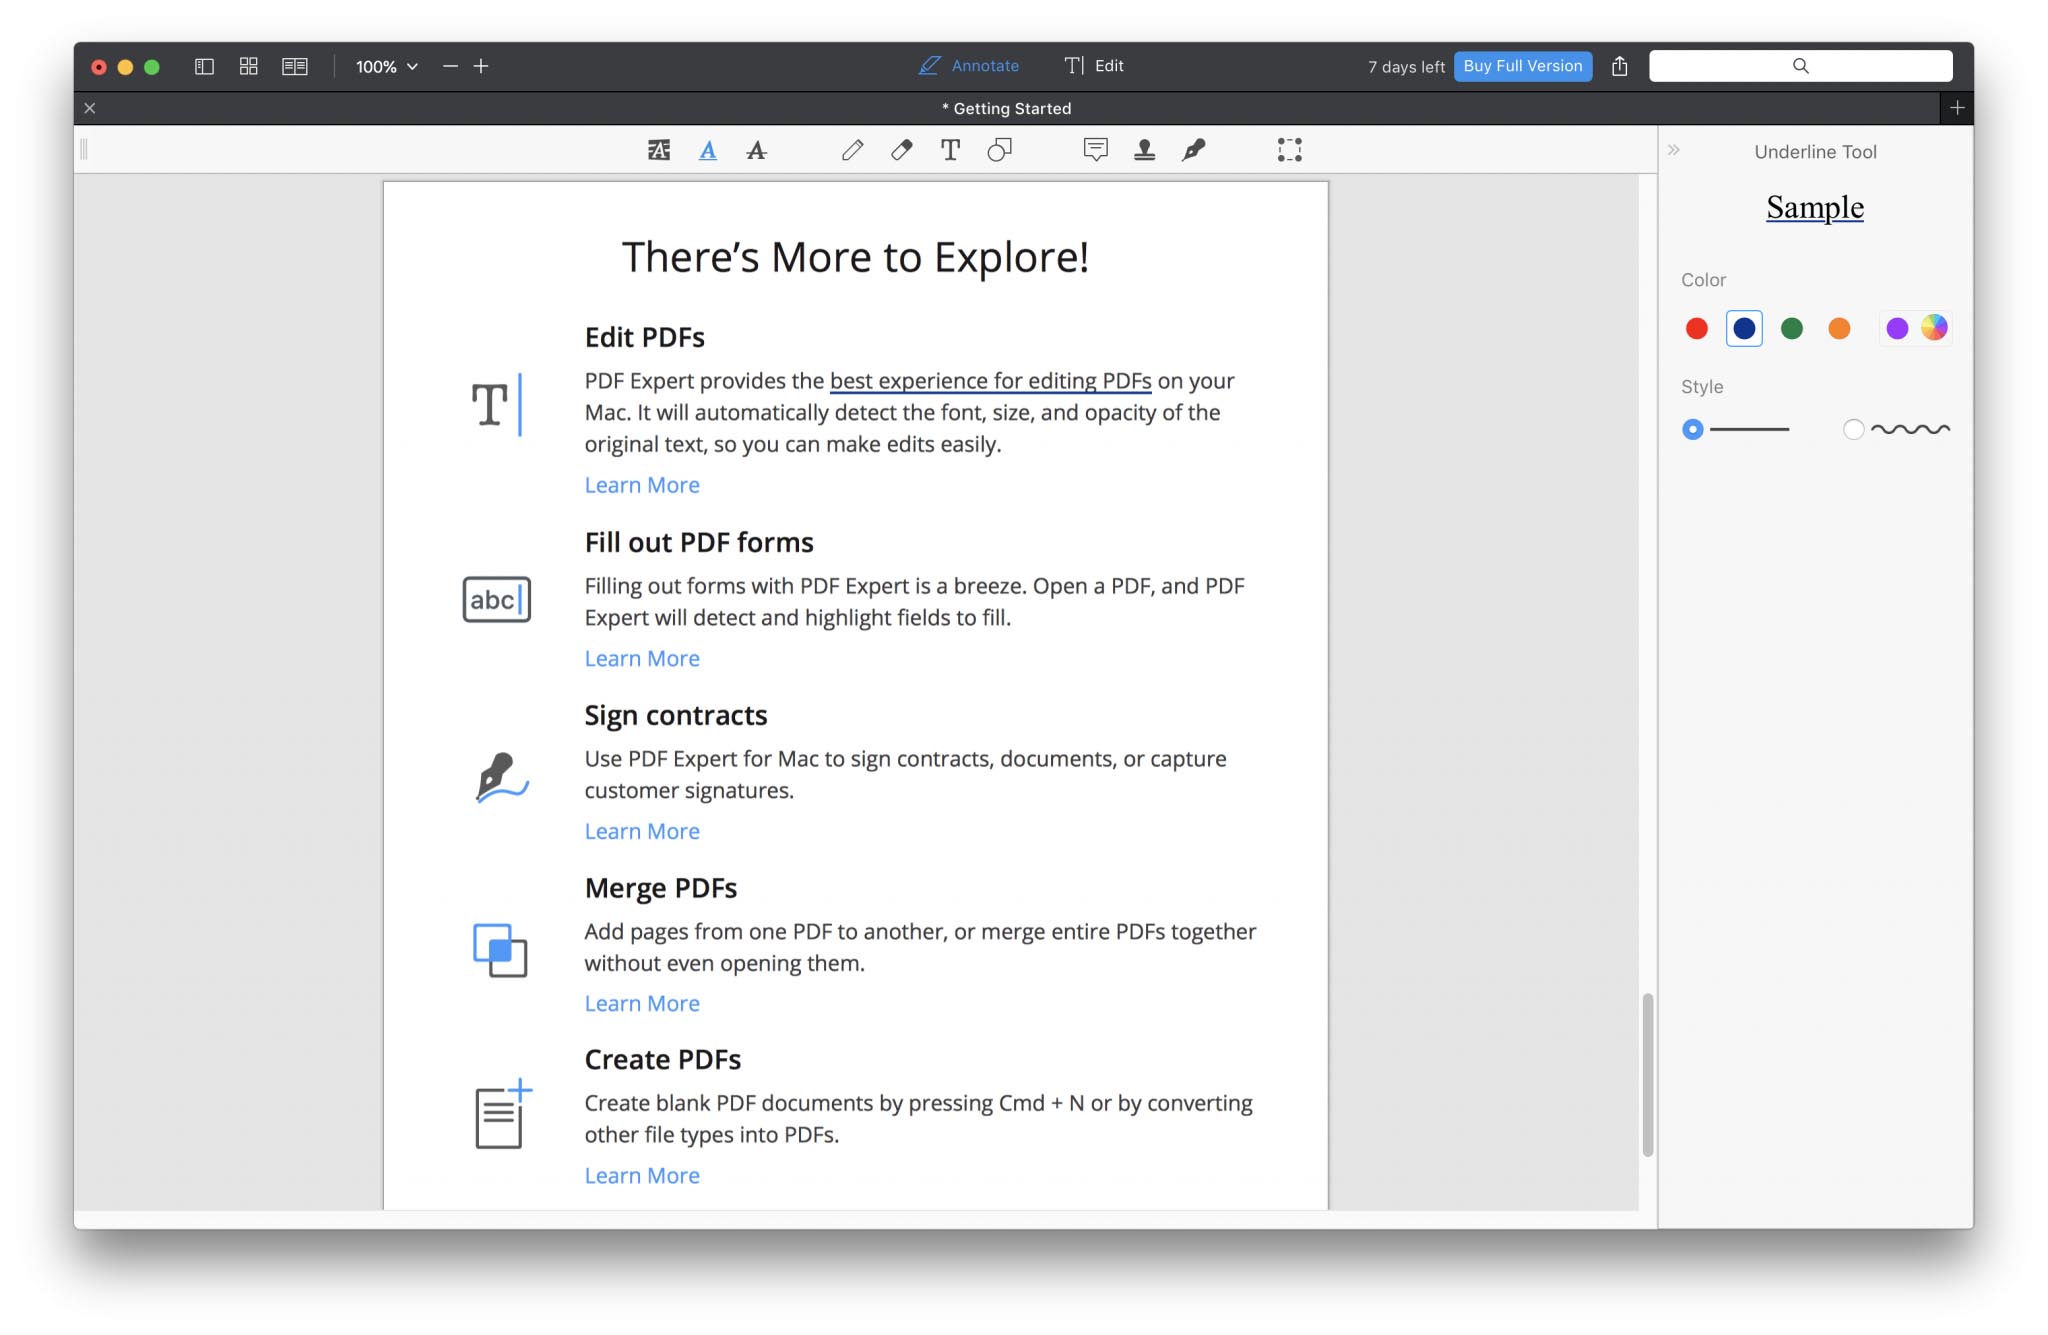Expand the right sidebar panel
This screenshot has width=2048, height=1335.
[x=1675, y=149]
